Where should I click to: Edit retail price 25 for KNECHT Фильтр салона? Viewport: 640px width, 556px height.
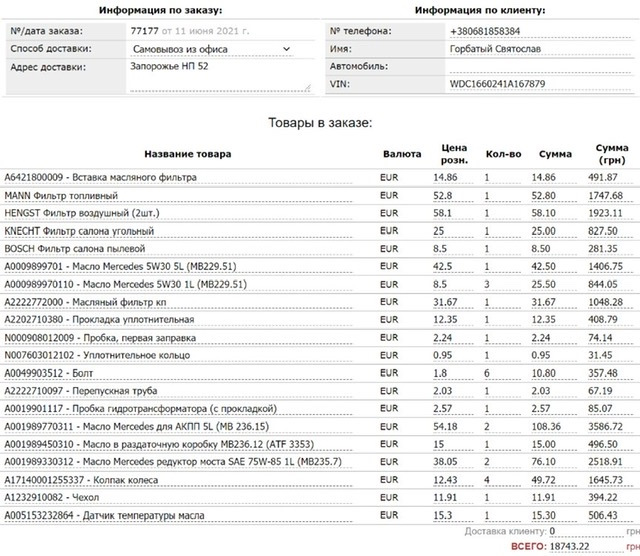click(x=453, y=231)
